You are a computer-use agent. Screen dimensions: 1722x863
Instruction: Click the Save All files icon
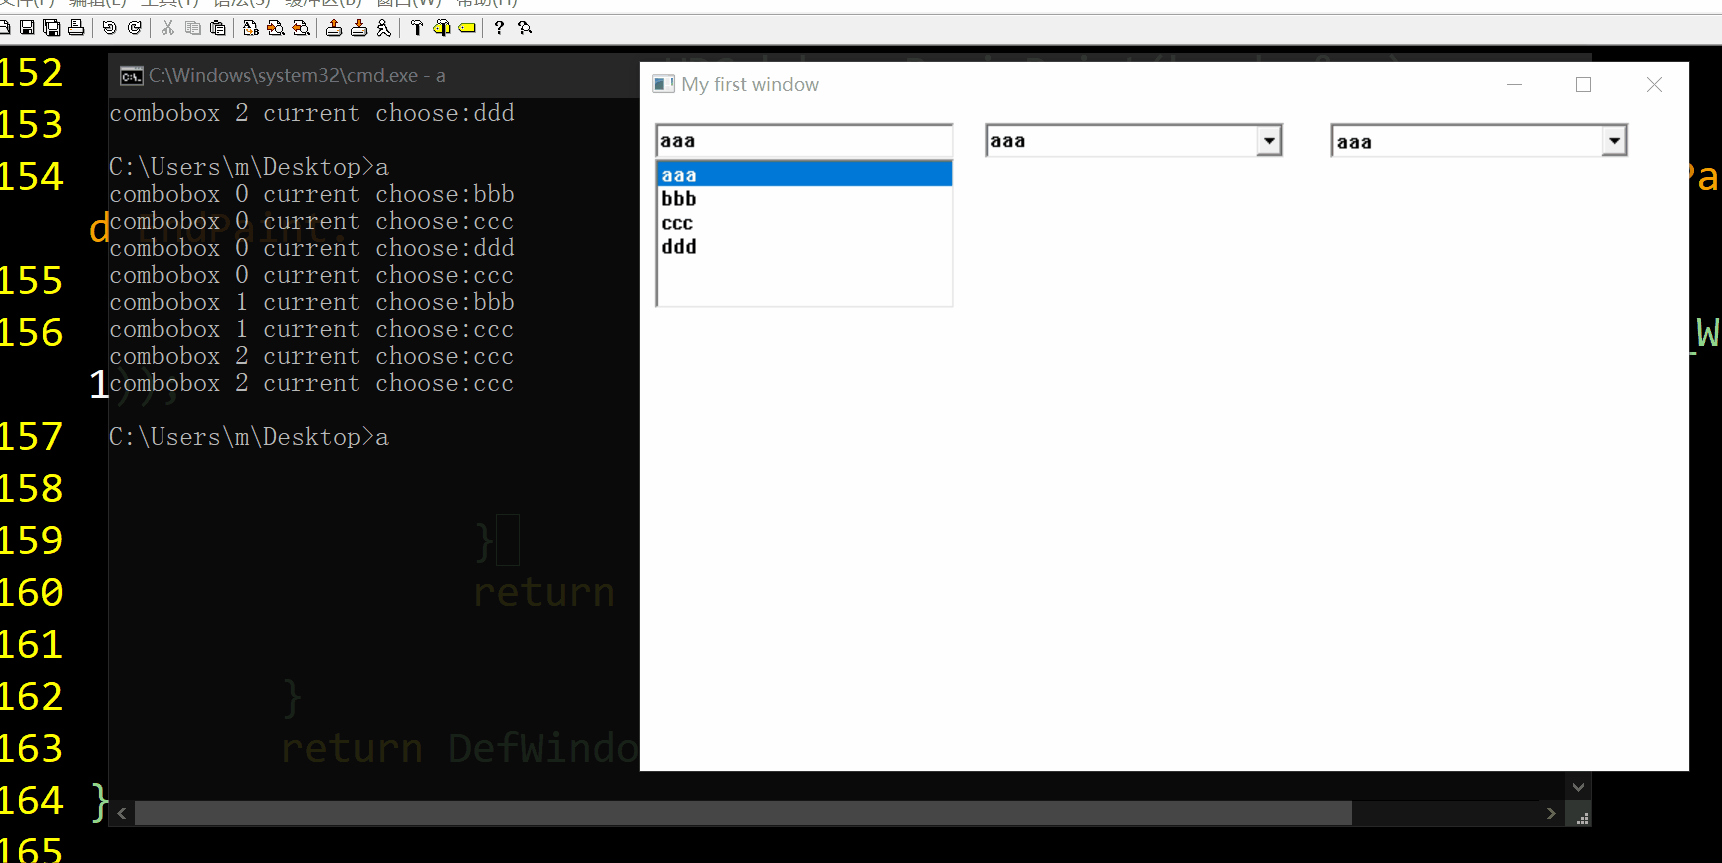(x=51, y=28)
